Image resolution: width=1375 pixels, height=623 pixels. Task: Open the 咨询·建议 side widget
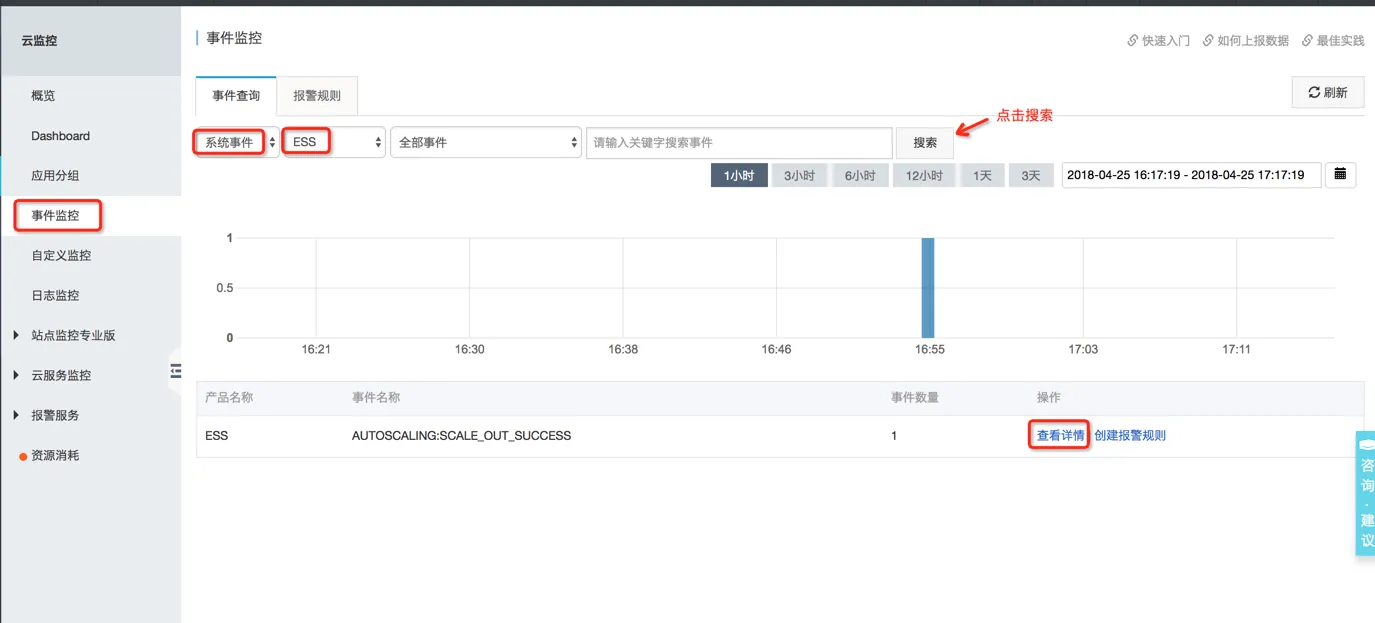tap(1366, 493)
